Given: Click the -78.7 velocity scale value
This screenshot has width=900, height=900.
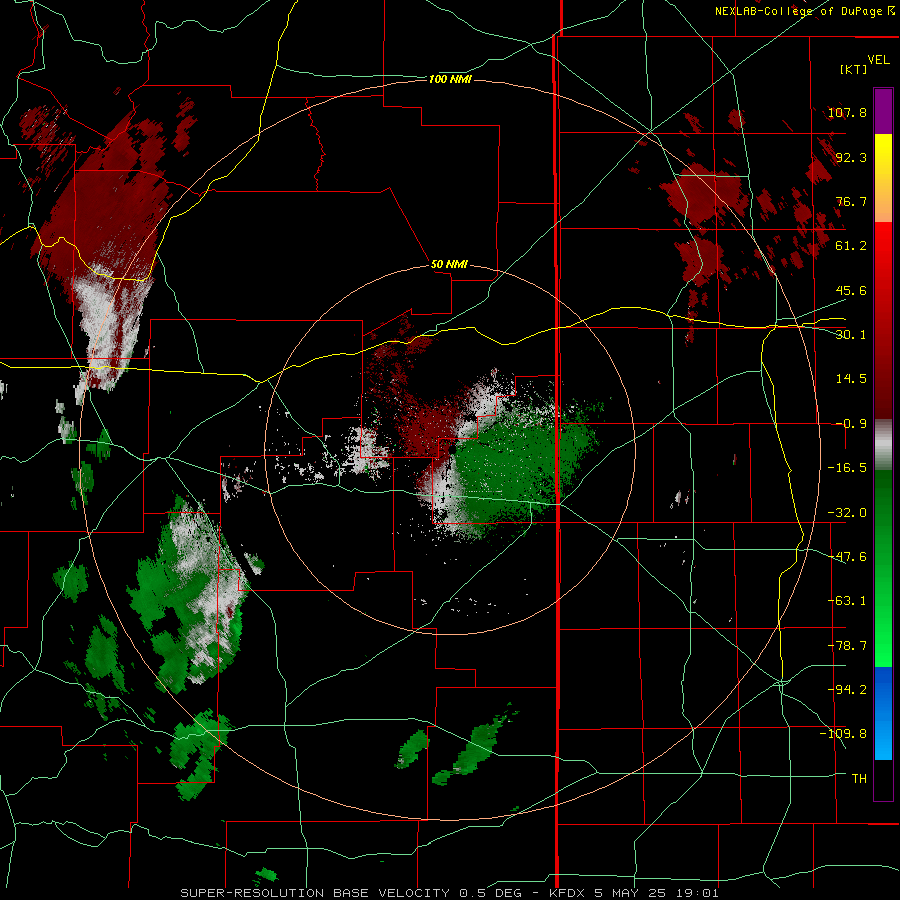Looking at the screenshot, I should (847, 646).
